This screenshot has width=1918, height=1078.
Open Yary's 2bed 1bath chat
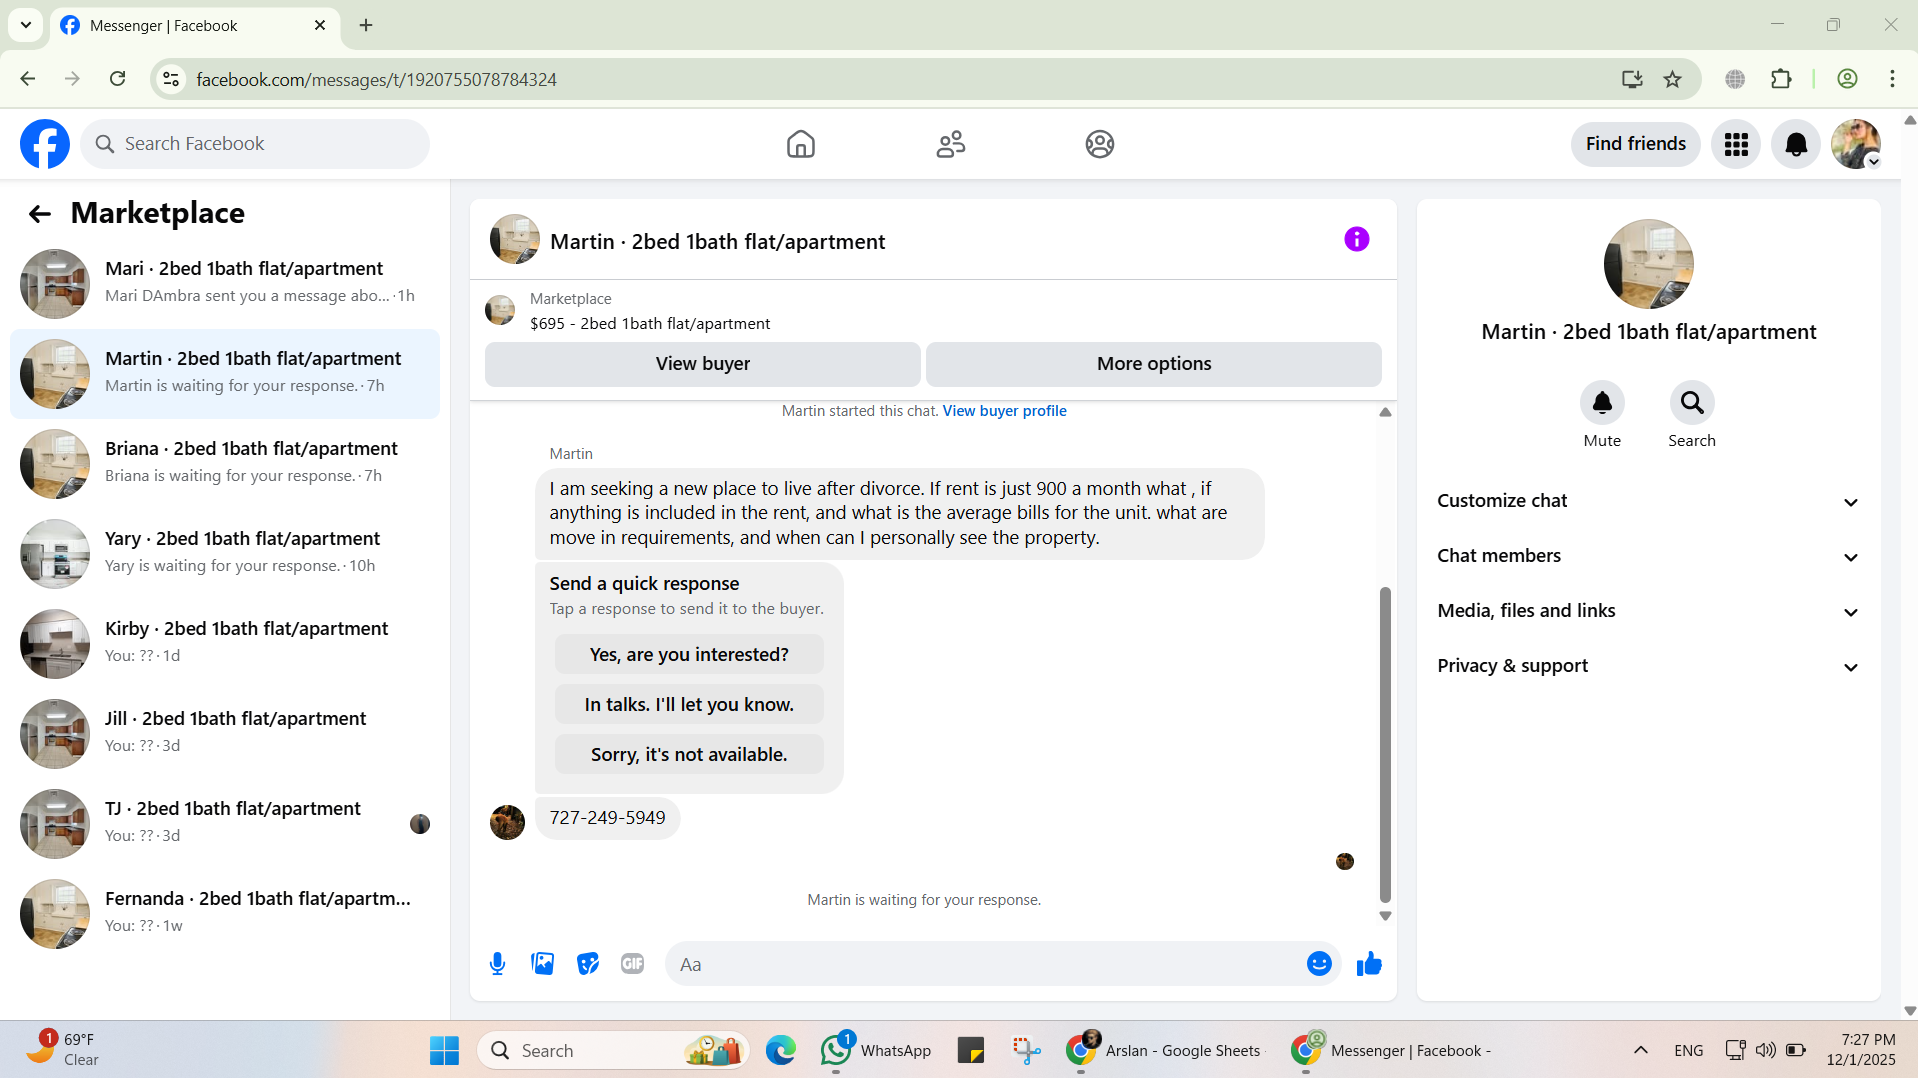pos(225,554)
